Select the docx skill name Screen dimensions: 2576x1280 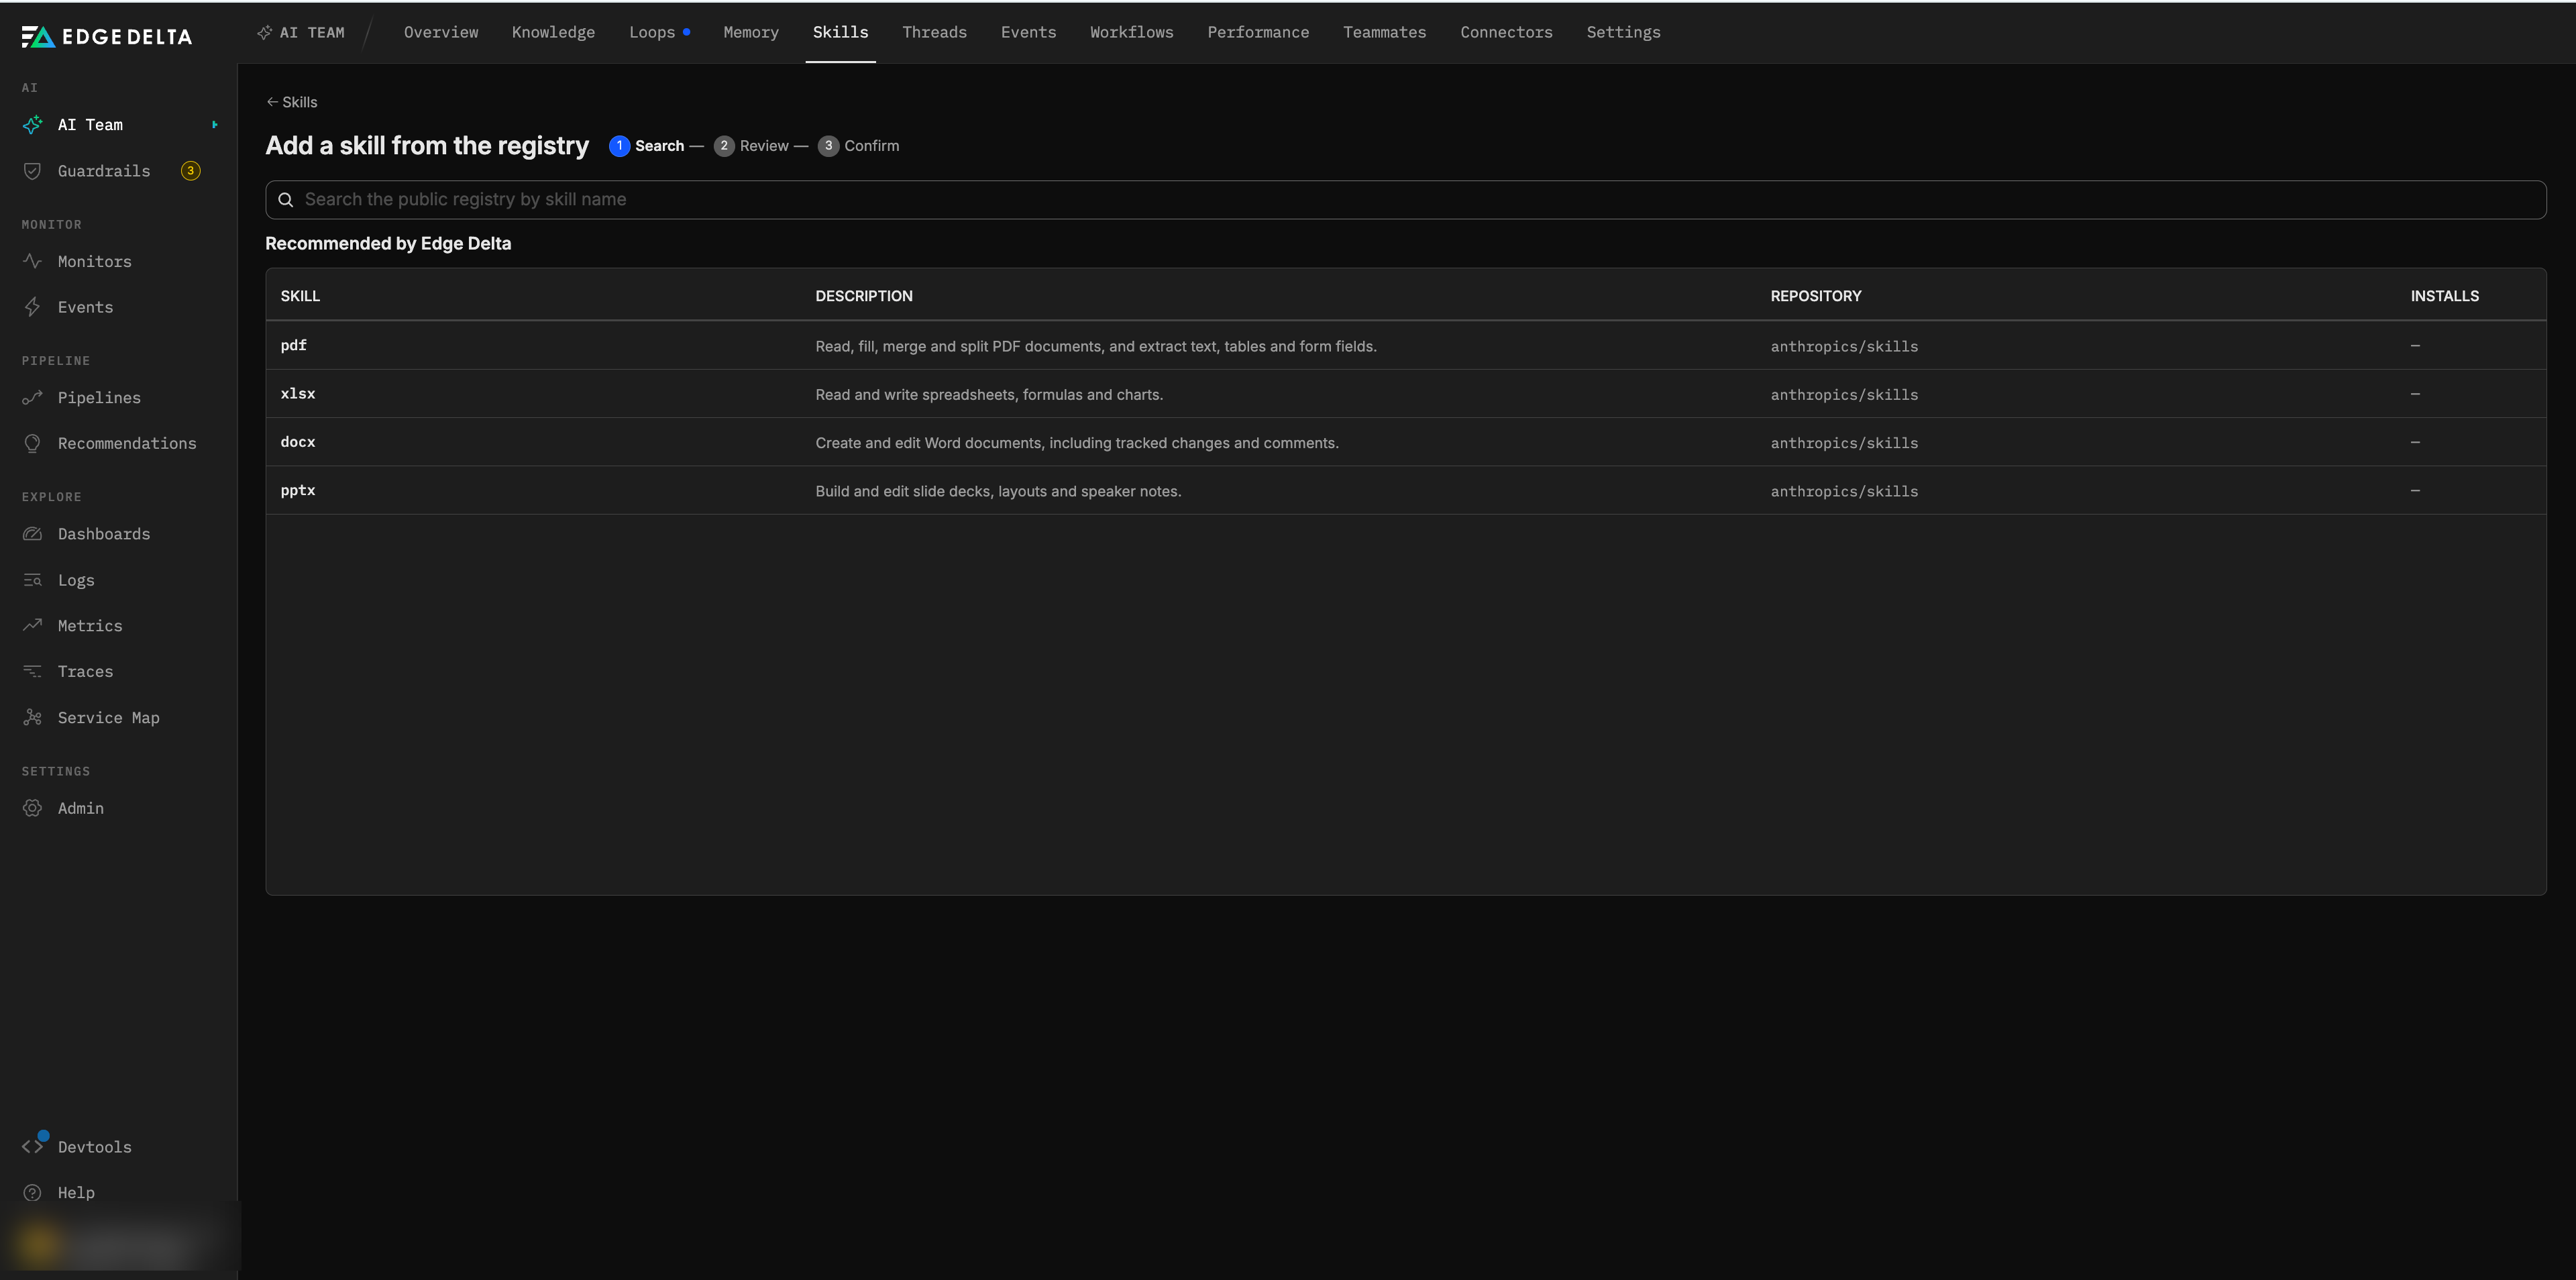click(x=298, y=442)
